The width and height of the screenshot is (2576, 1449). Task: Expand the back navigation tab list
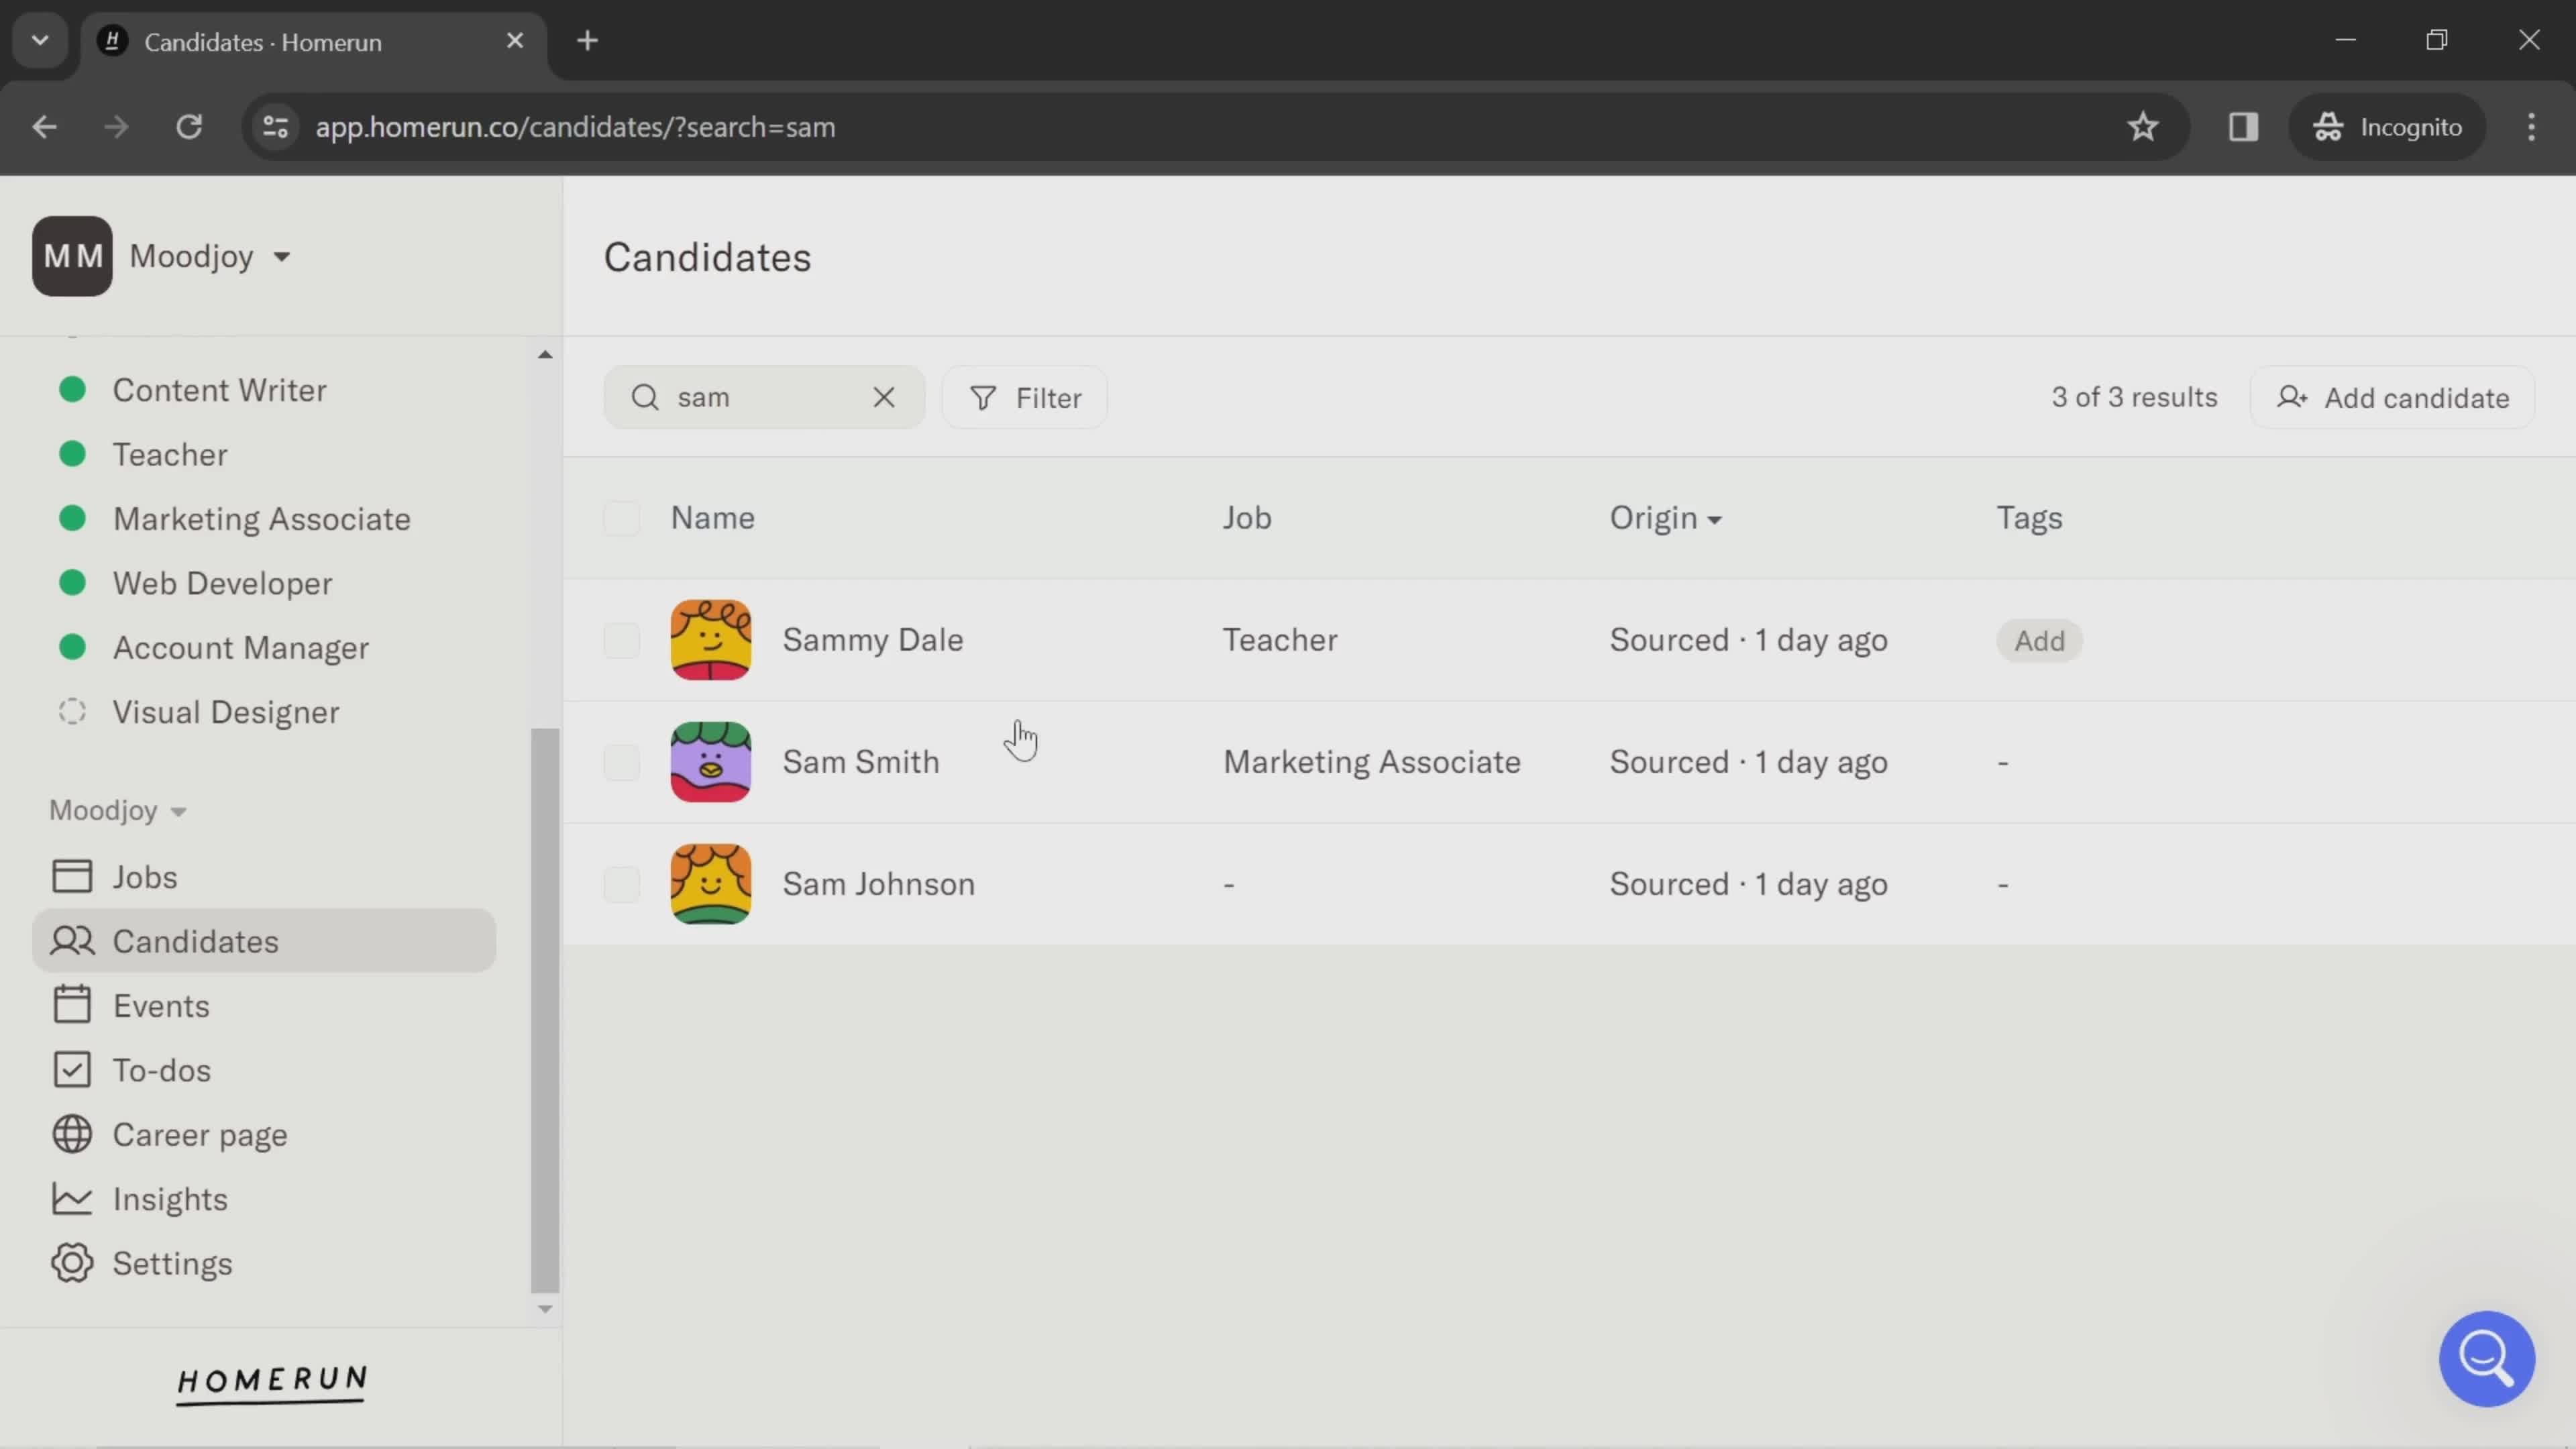coord(39,39)
